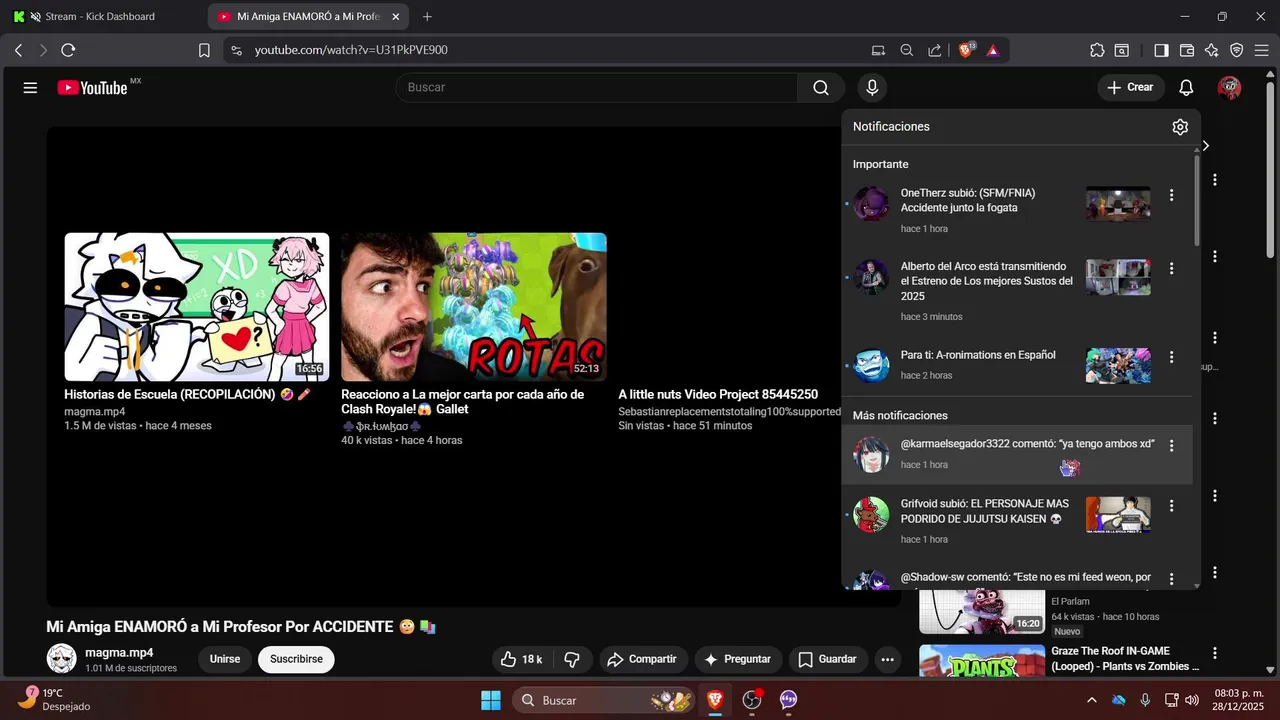Click the notifications panel scrollbar
1280x720 pixels.
pyautogui.click(x=1196, y=200)
